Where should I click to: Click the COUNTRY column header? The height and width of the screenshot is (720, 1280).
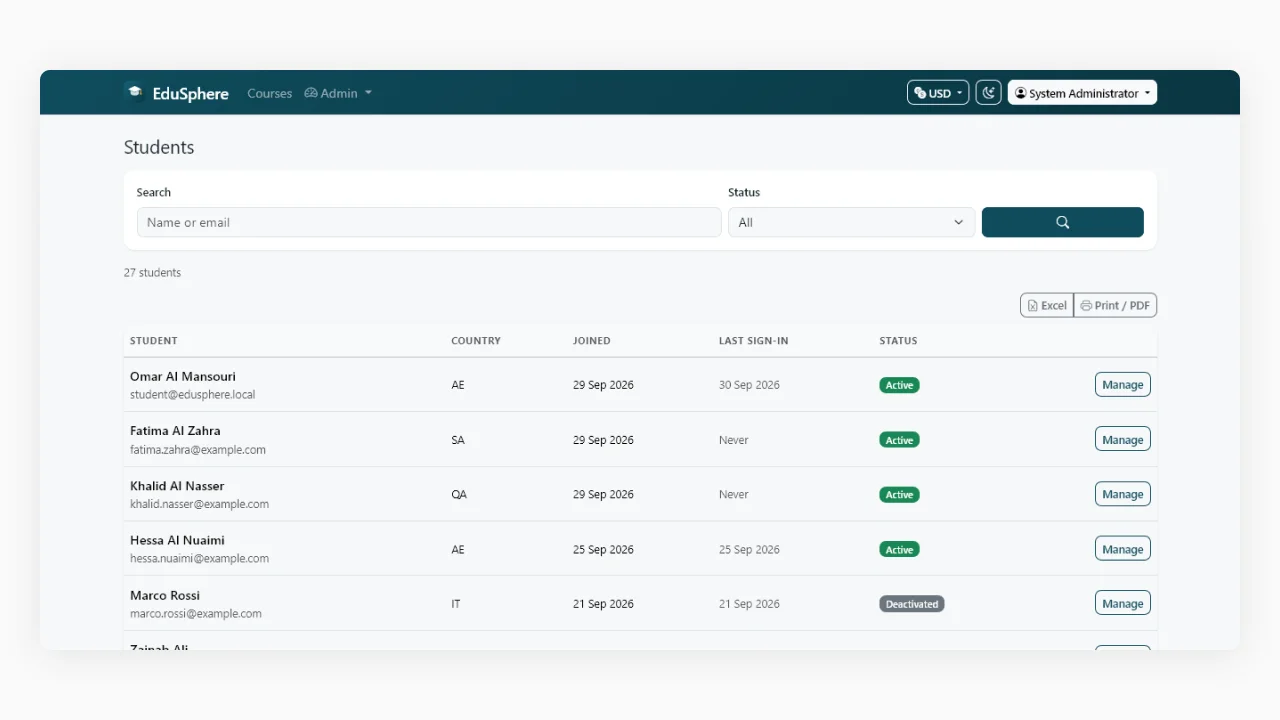tap(476, 341)
